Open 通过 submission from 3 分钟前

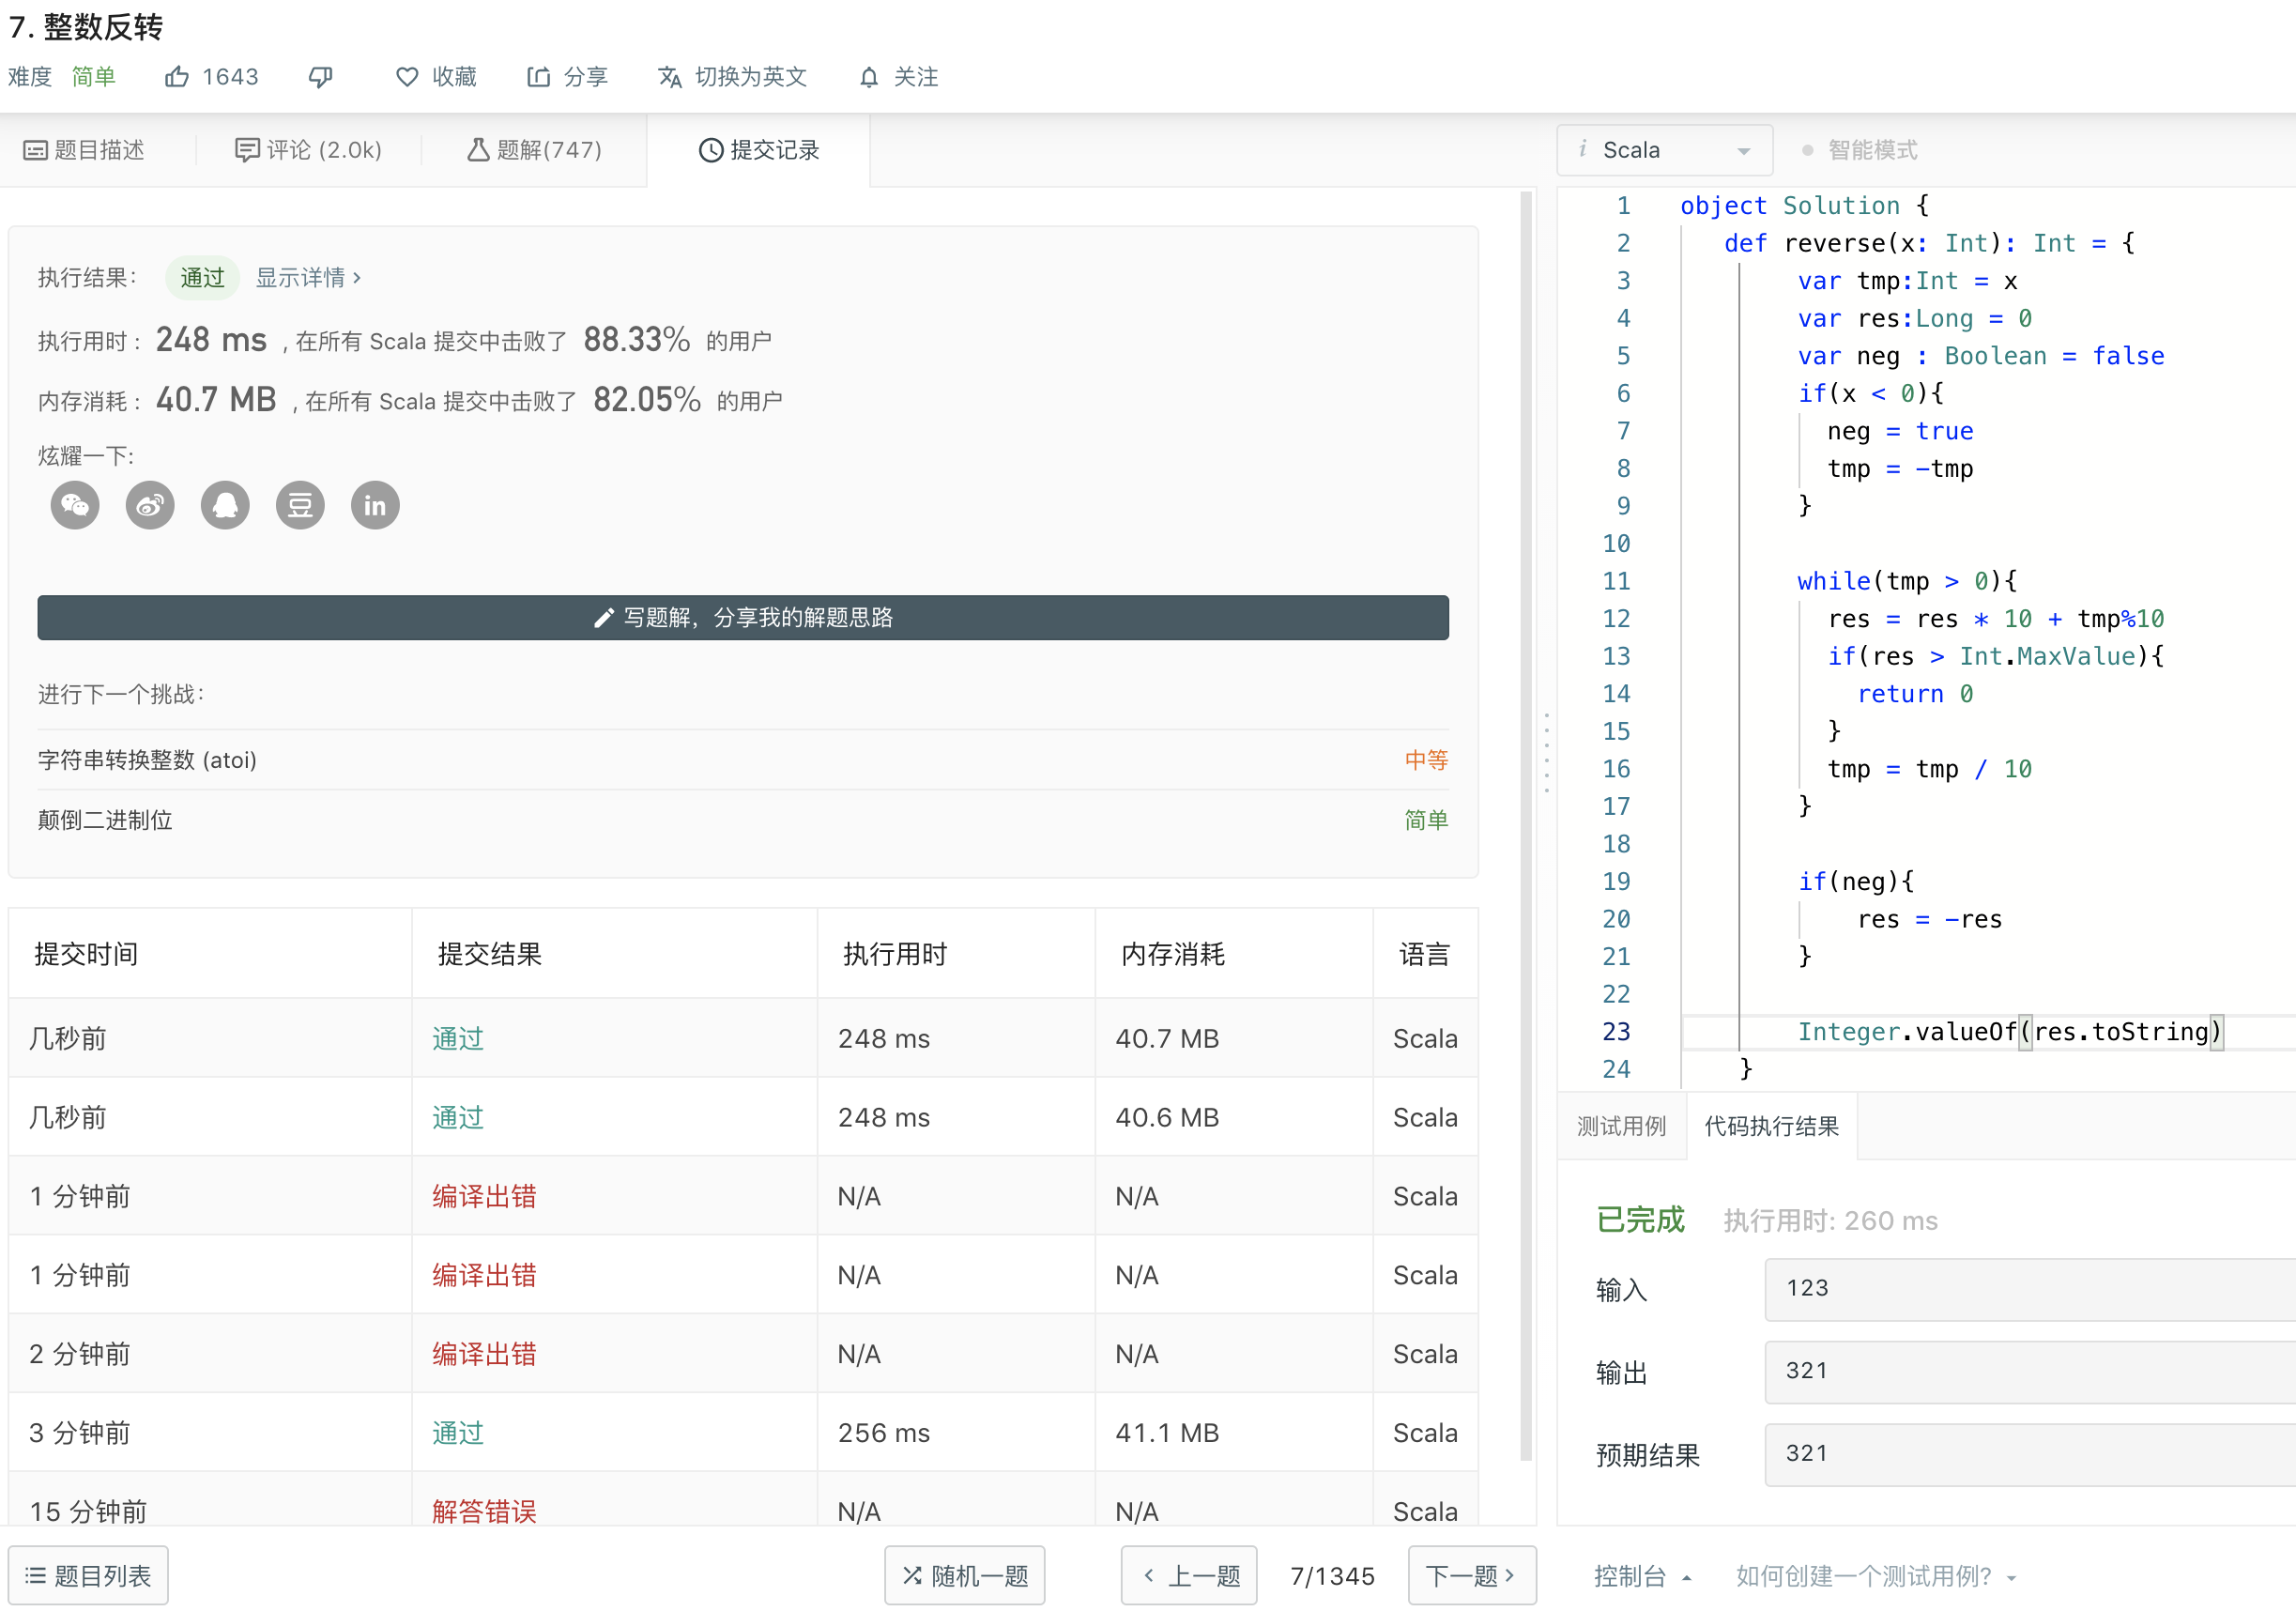(x=458, y=1433)
